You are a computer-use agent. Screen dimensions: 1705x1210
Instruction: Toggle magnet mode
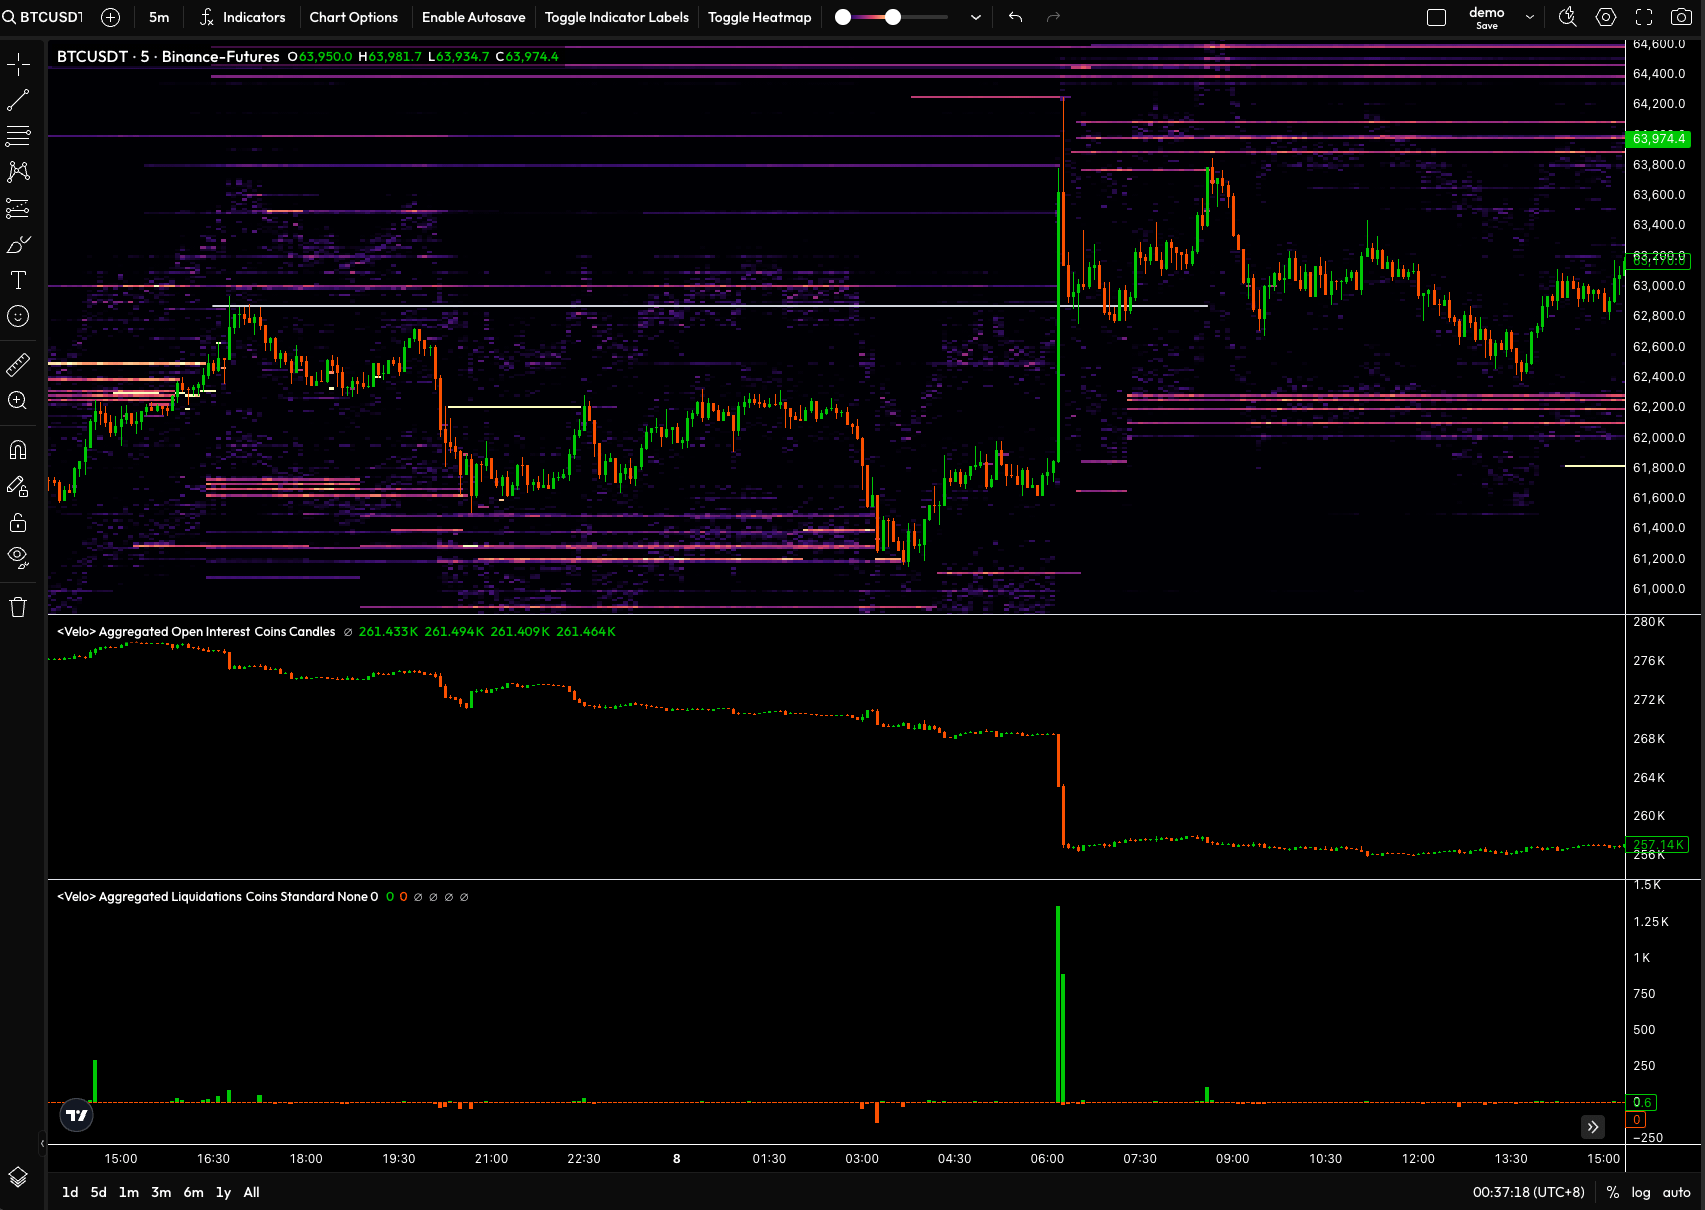click(18, 450)
